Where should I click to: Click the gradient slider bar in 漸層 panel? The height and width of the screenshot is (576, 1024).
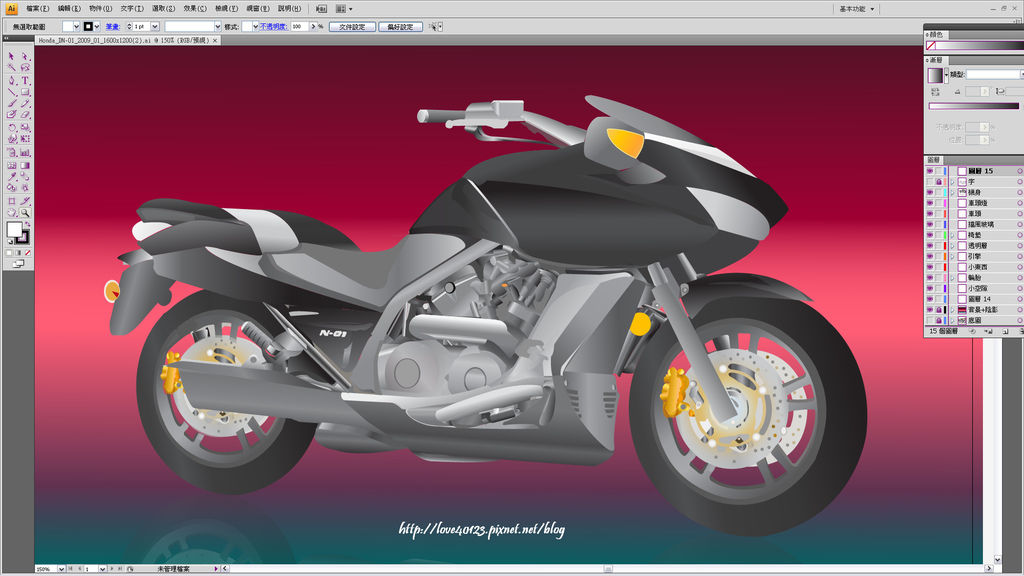(x=973, y=105)
